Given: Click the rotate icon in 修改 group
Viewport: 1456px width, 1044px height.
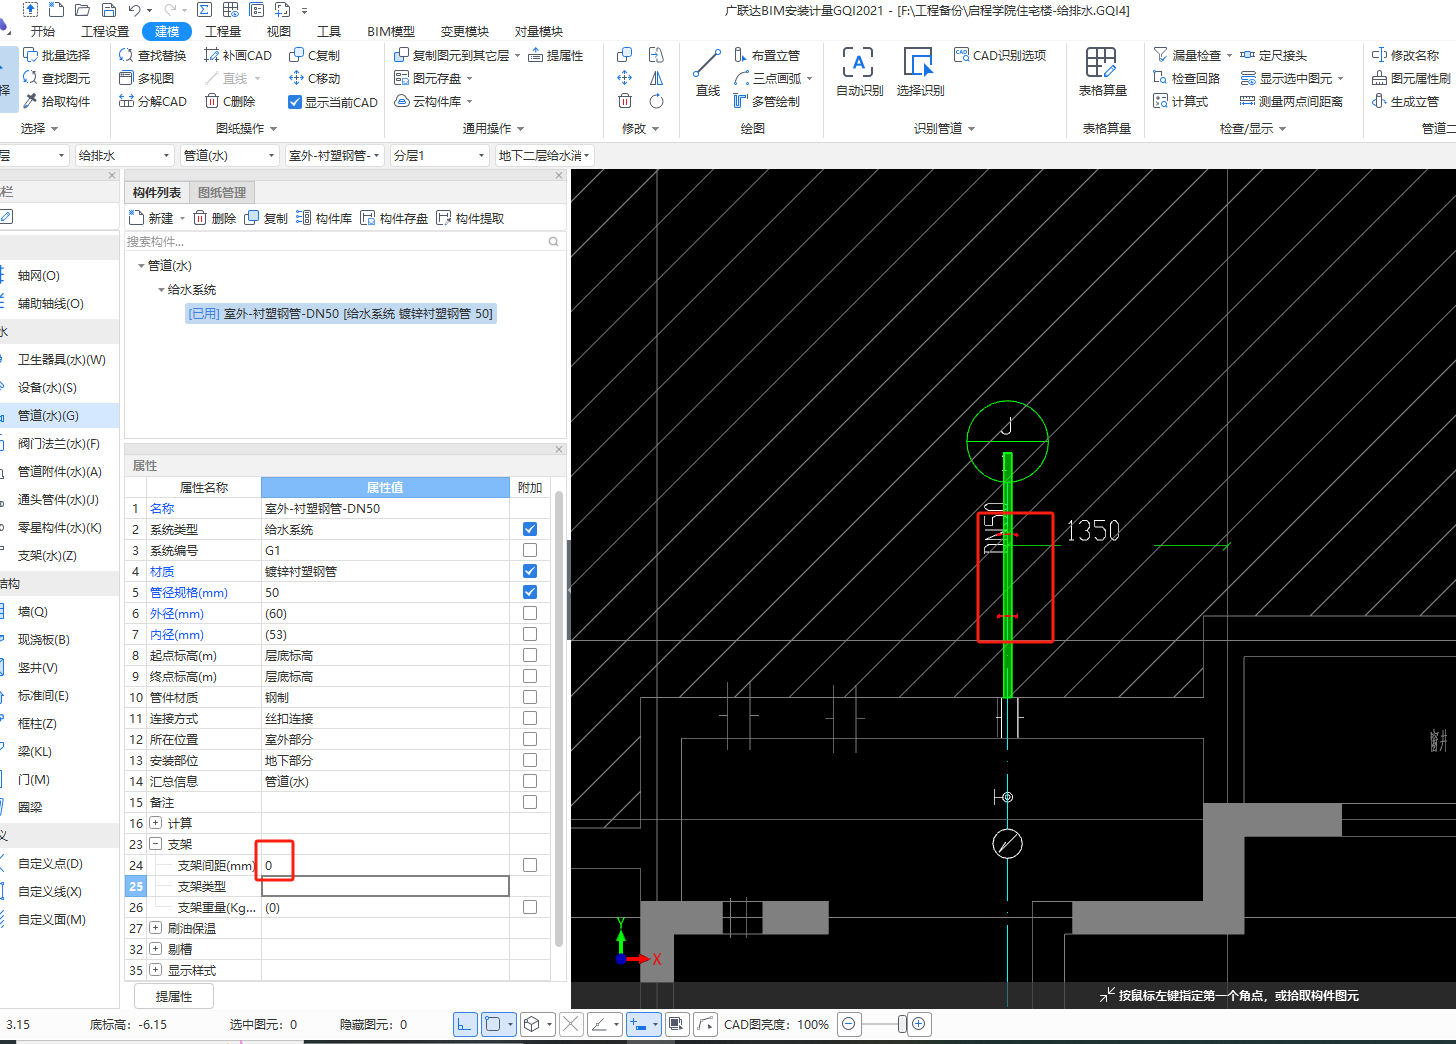Looking at the screenshot, I should click(656, 101).
